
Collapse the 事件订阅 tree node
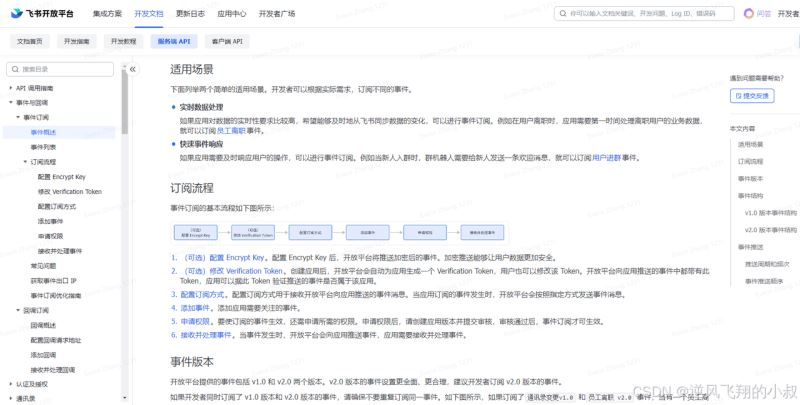(x=18, y=117)
